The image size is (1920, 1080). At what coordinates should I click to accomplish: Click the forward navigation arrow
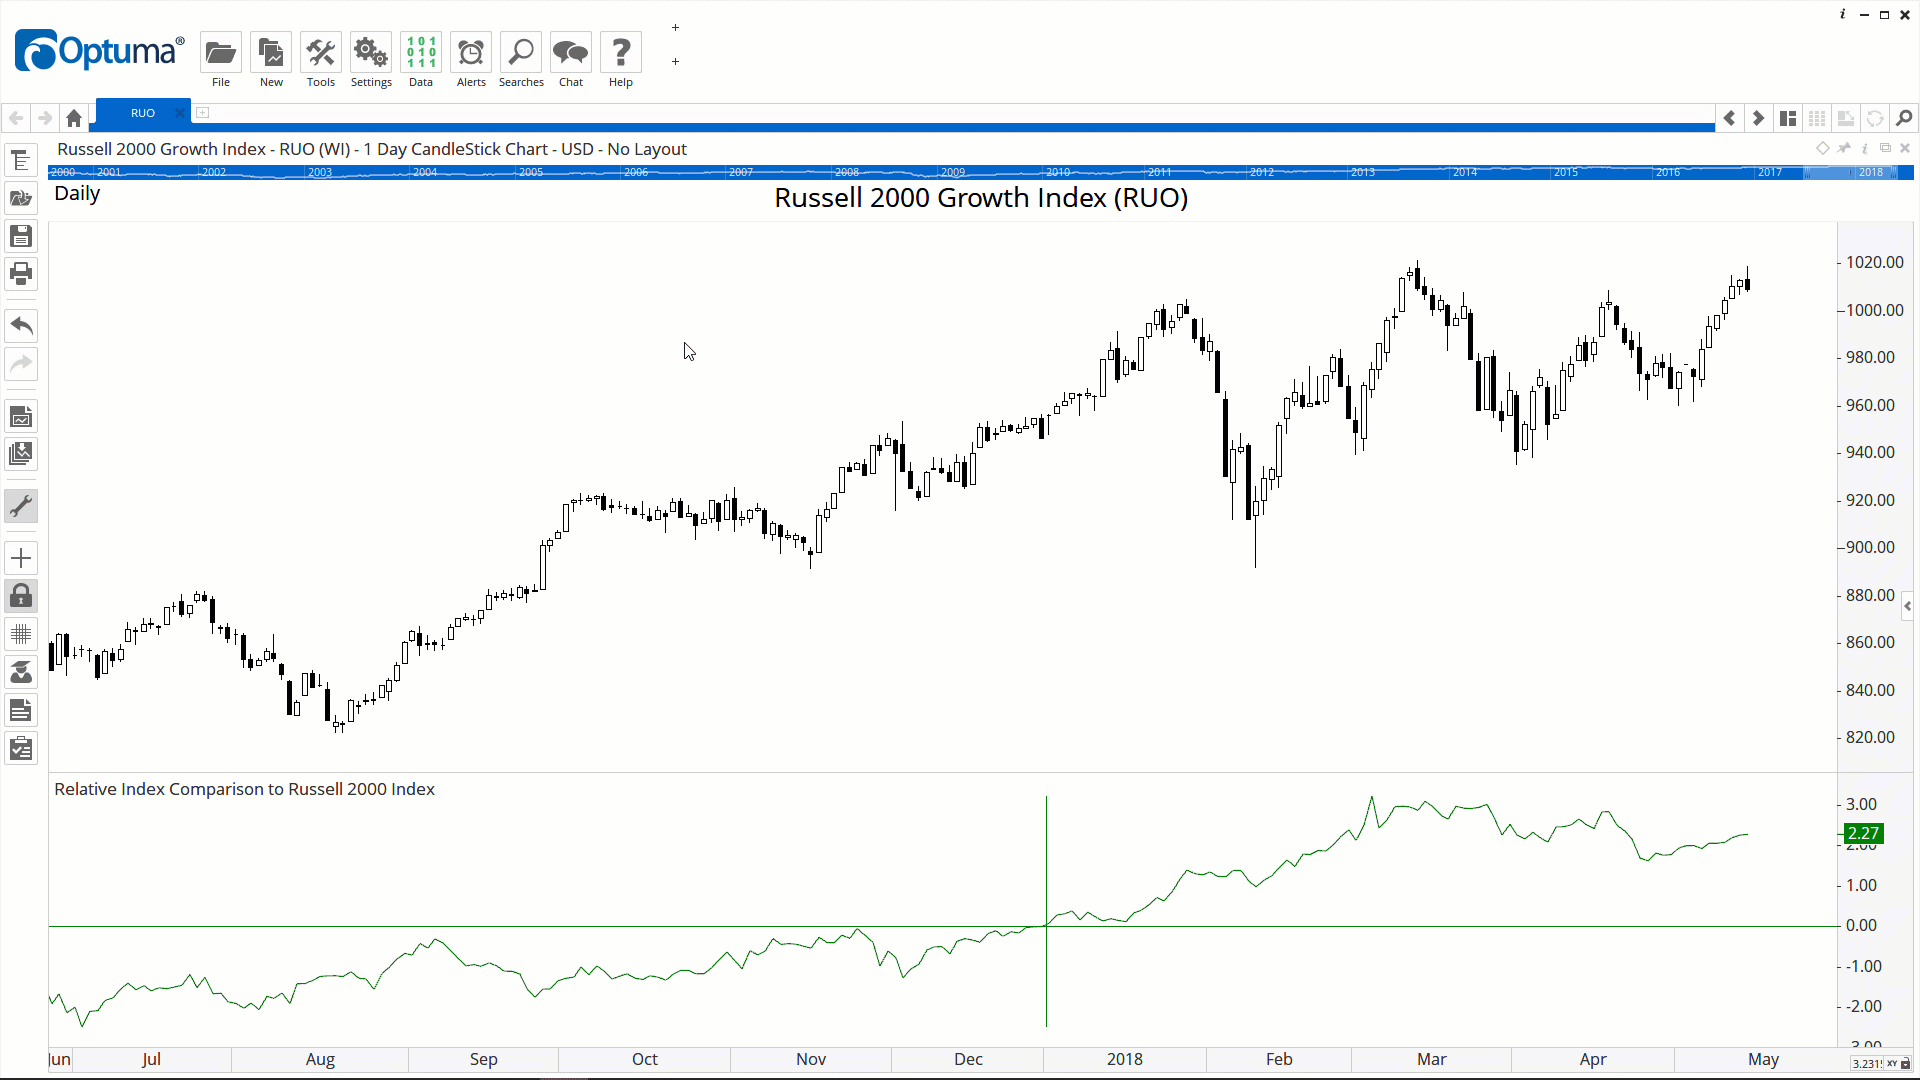45,118
